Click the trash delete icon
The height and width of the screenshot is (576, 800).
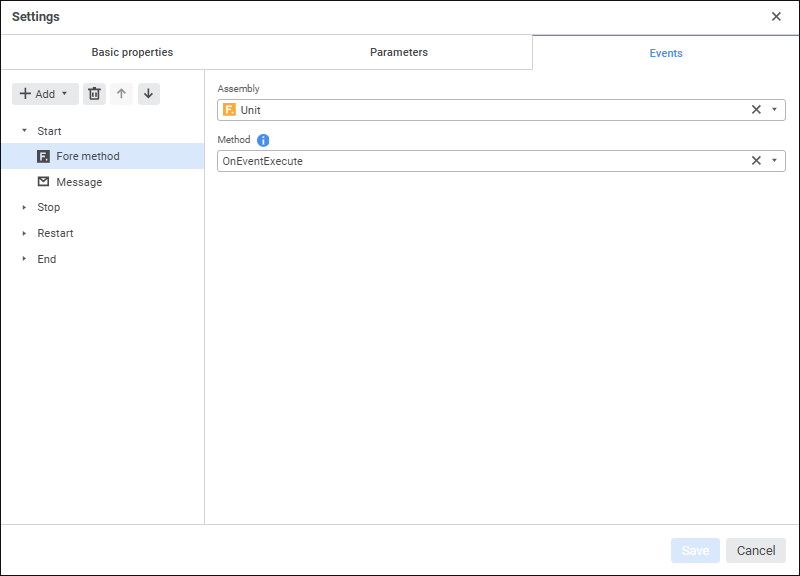point(94,94)
